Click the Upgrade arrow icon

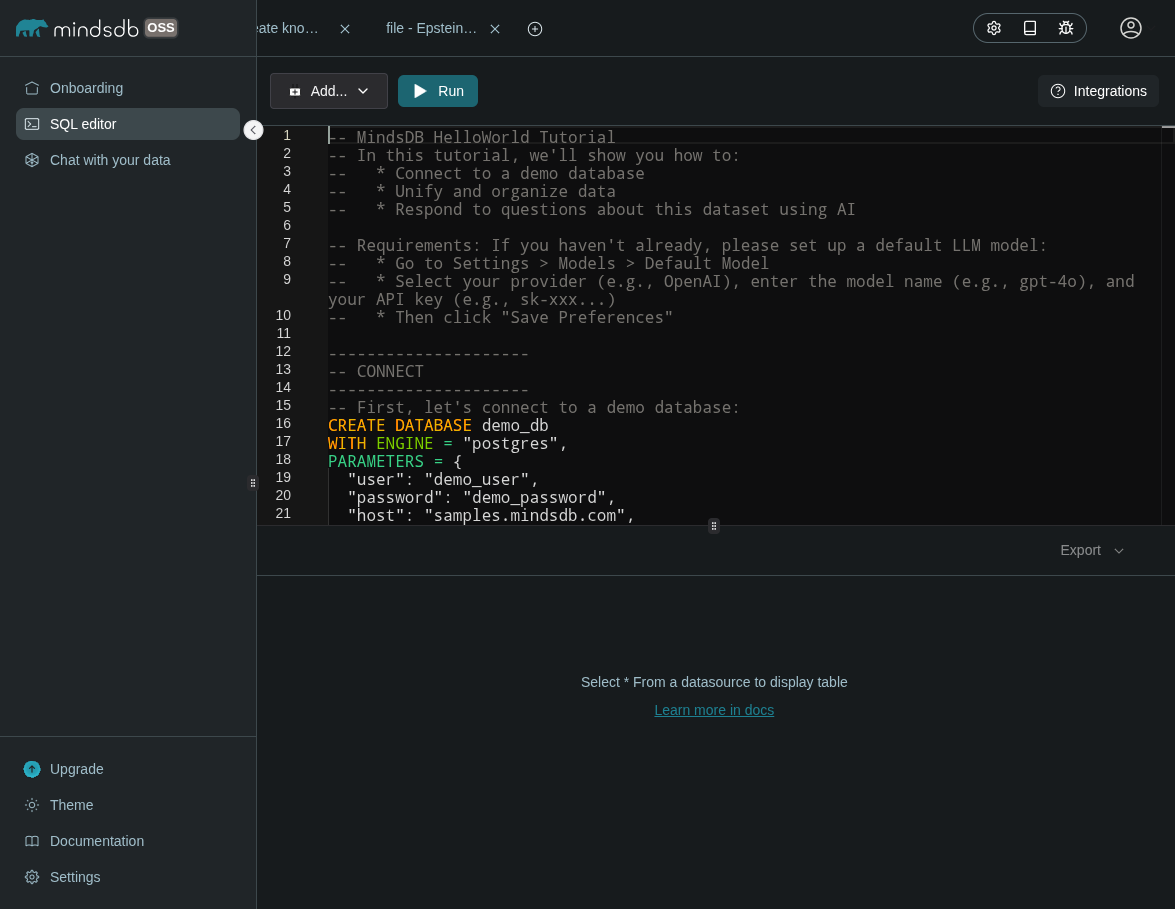pos(31,770)
